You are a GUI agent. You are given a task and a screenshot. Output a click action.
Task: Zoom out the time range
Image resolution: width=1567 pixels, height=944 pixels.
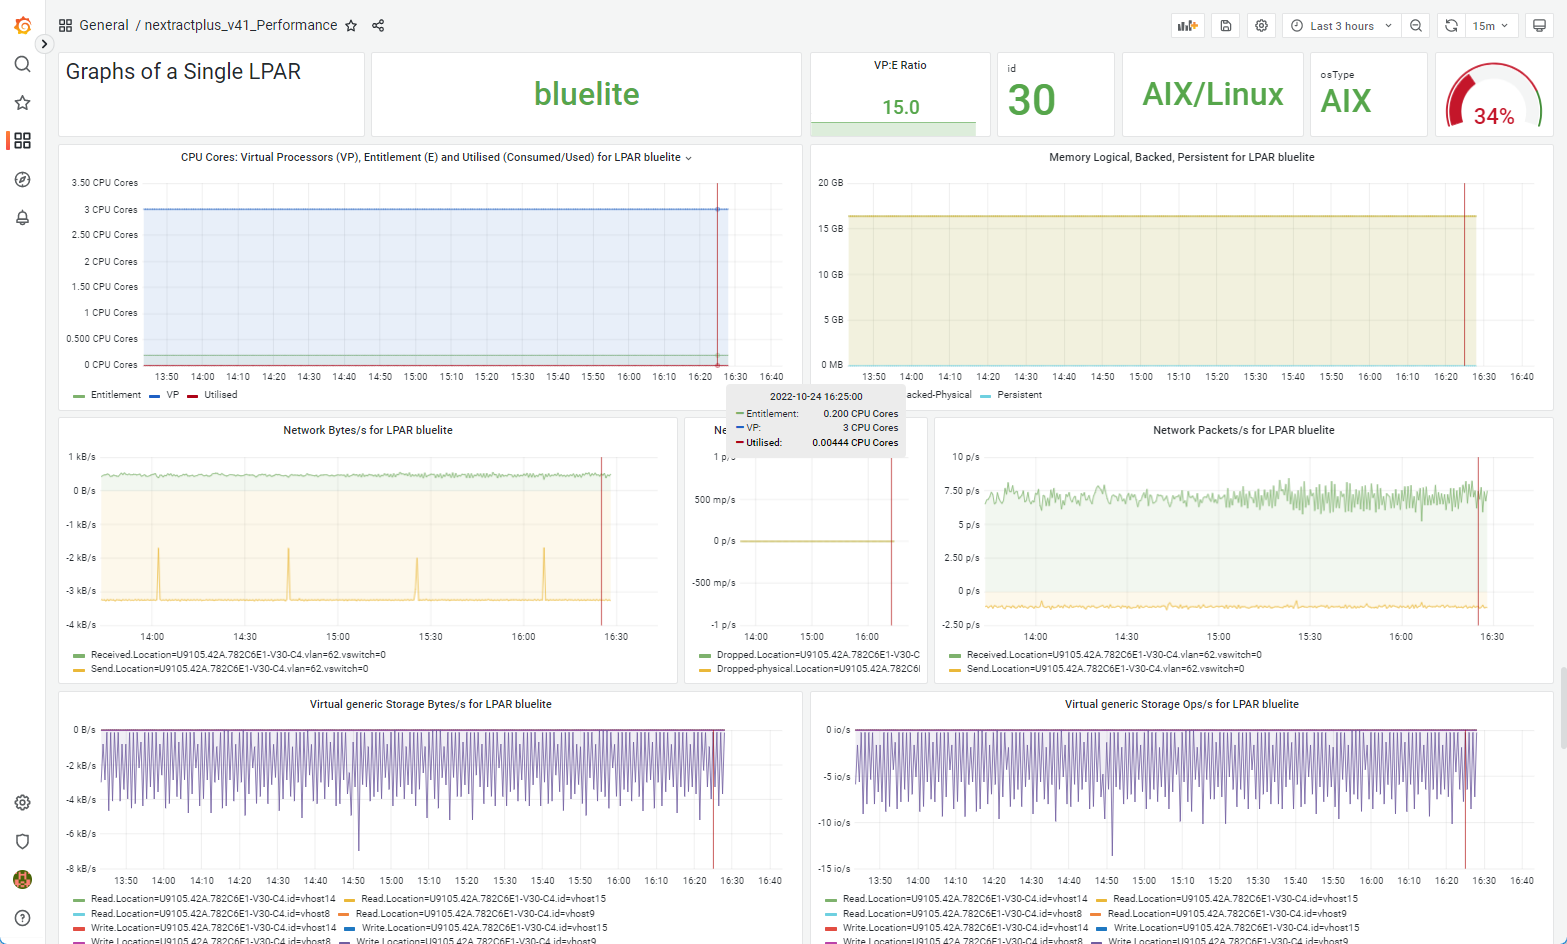1416,26
